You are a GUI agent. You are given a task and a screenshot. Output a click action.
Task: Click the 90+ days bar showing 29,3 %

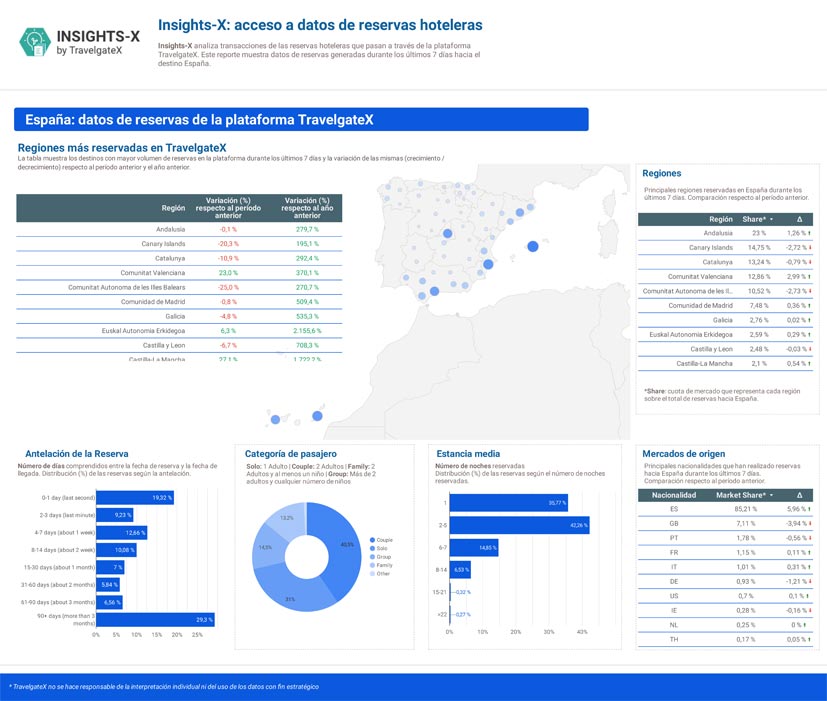(156, 620)
